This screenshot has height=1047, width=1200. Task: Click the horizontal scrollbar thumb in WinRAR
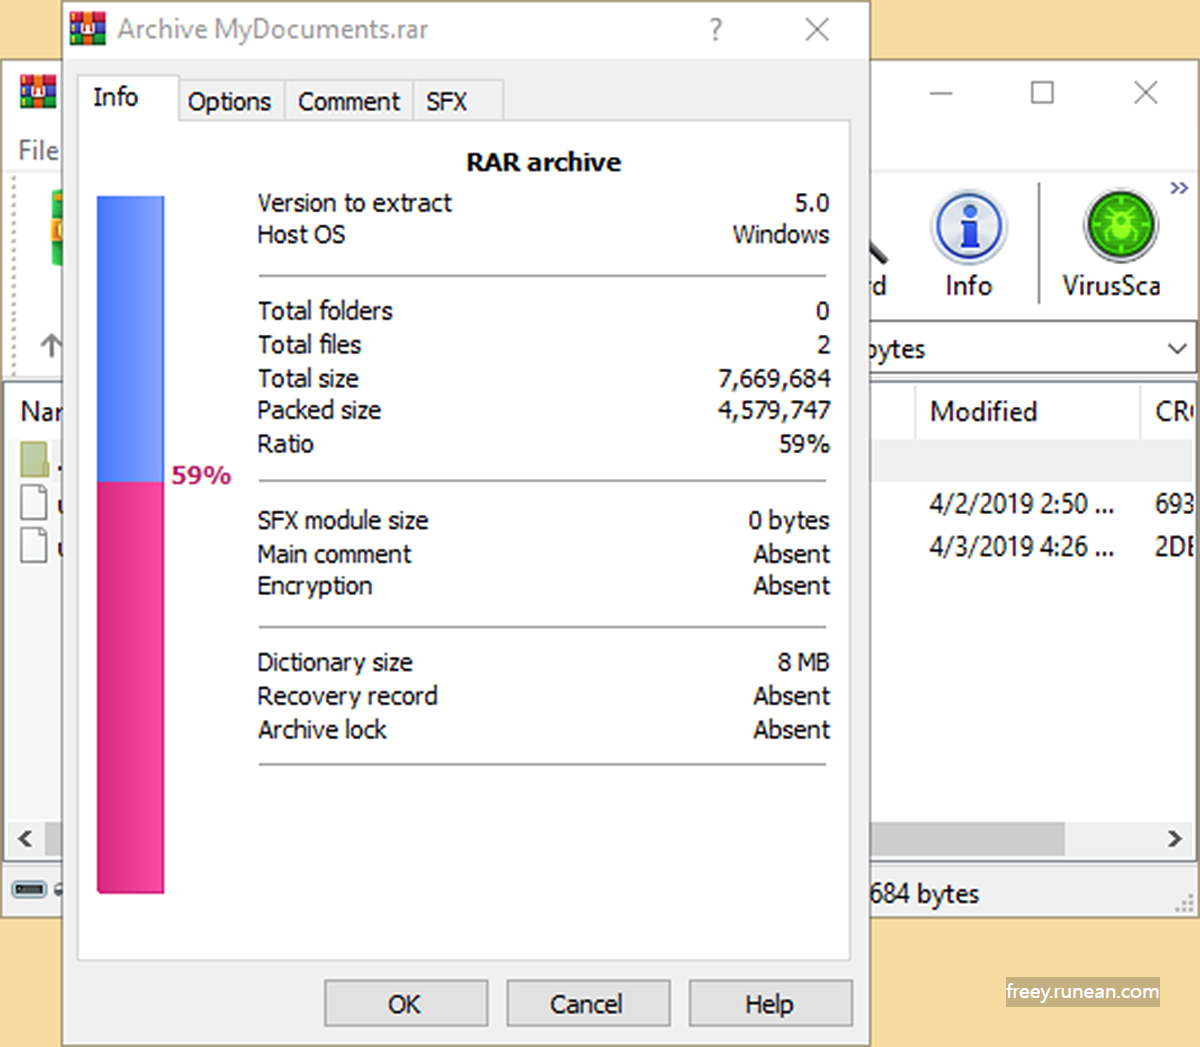tap(966, 838)
